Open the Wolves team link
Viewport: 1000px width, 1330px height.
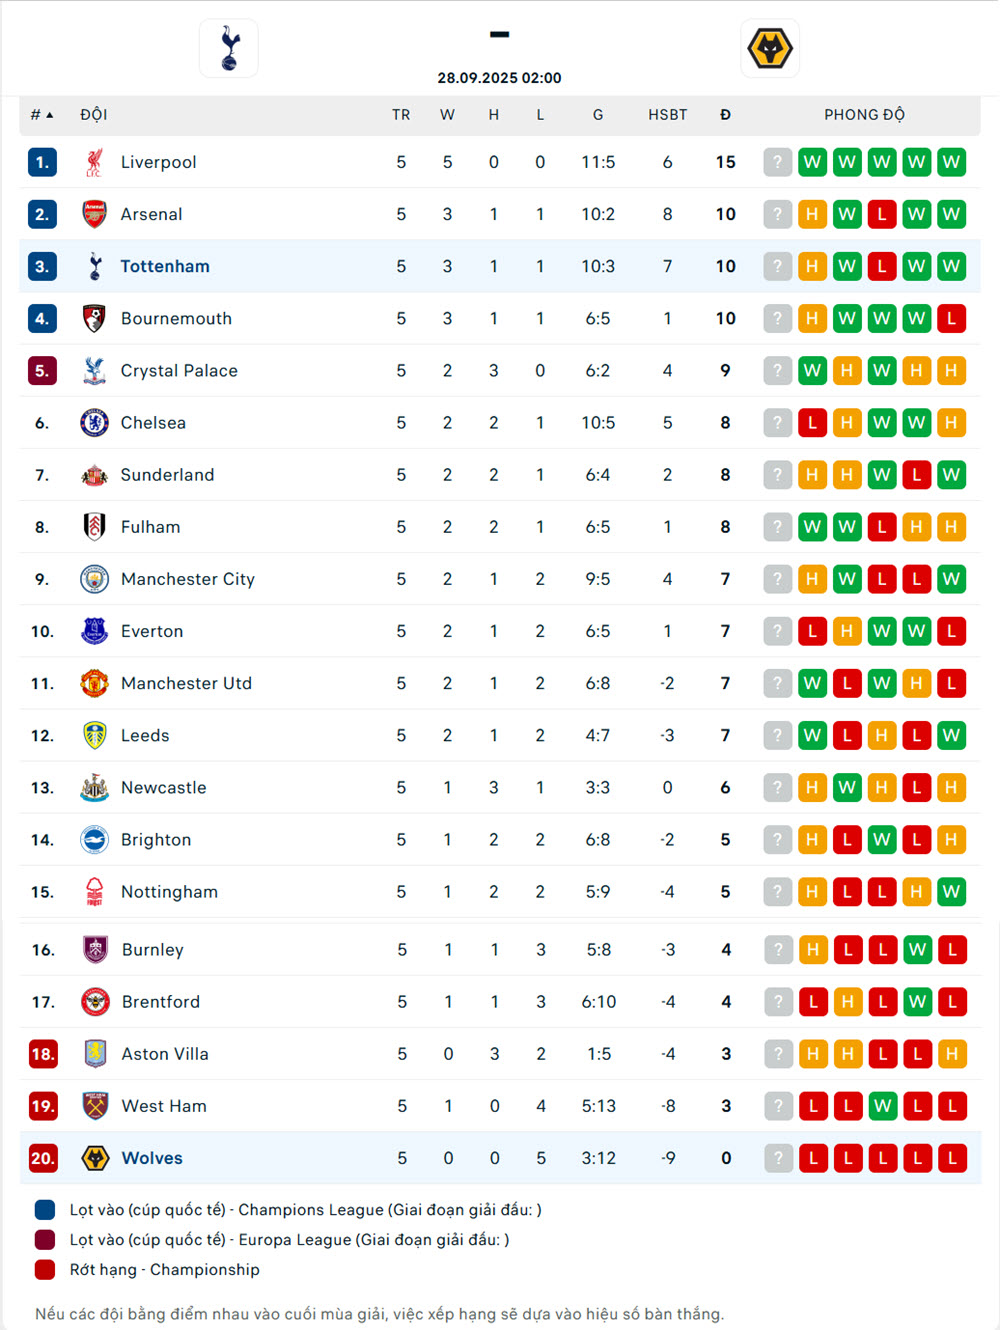[152, 1158]
